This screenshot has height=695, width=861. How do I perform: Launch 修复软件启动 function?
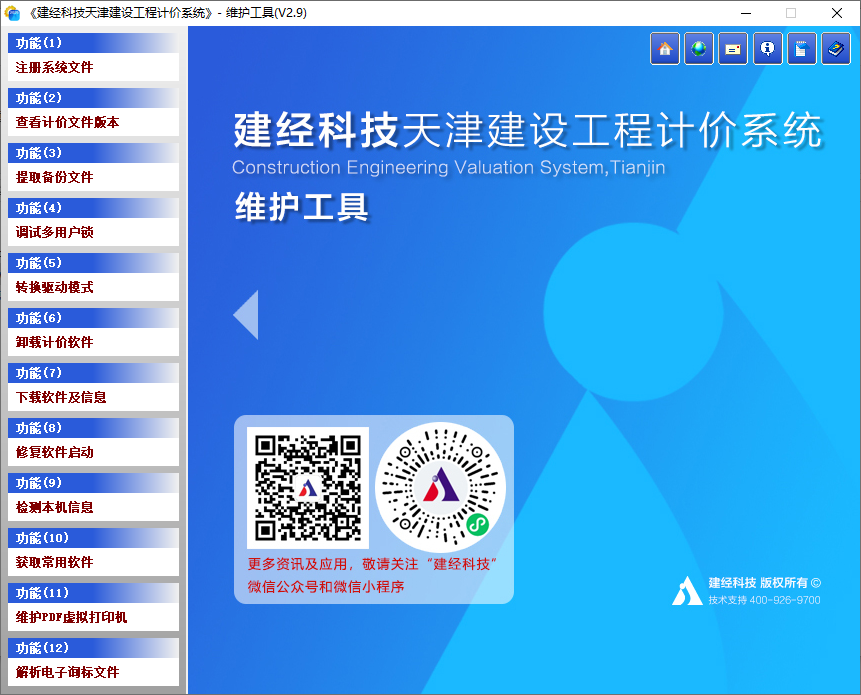pyautogui.click(x=93, y=453)
